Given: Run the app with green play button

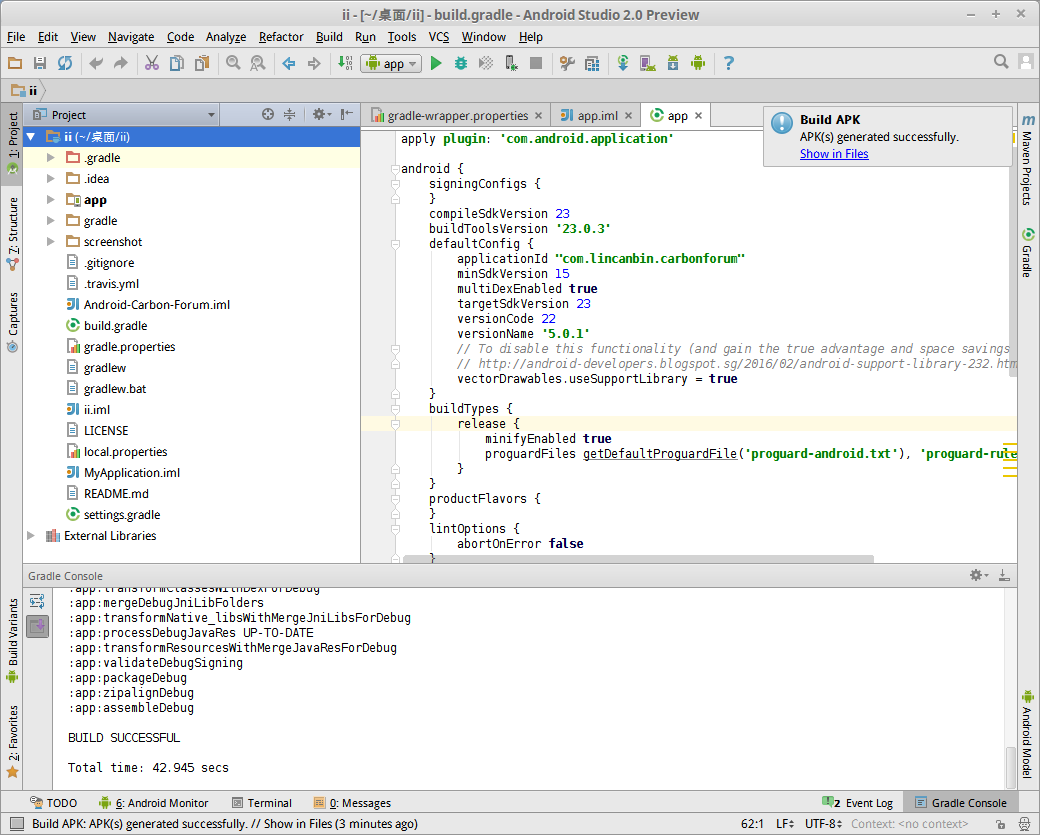Looking at the screenshot, I should coord(436,63).
